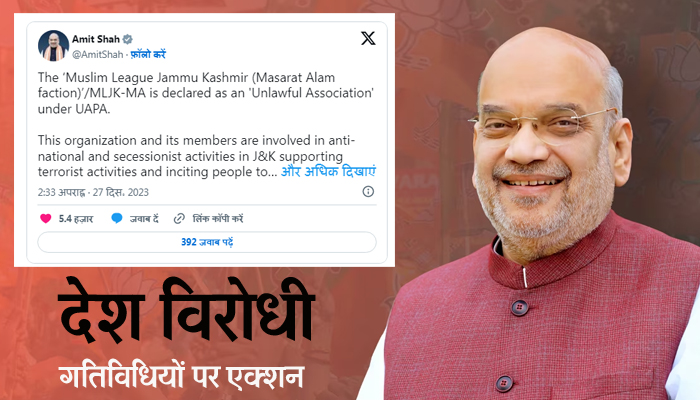Click the blue reply bubble icon

(117, 218)
